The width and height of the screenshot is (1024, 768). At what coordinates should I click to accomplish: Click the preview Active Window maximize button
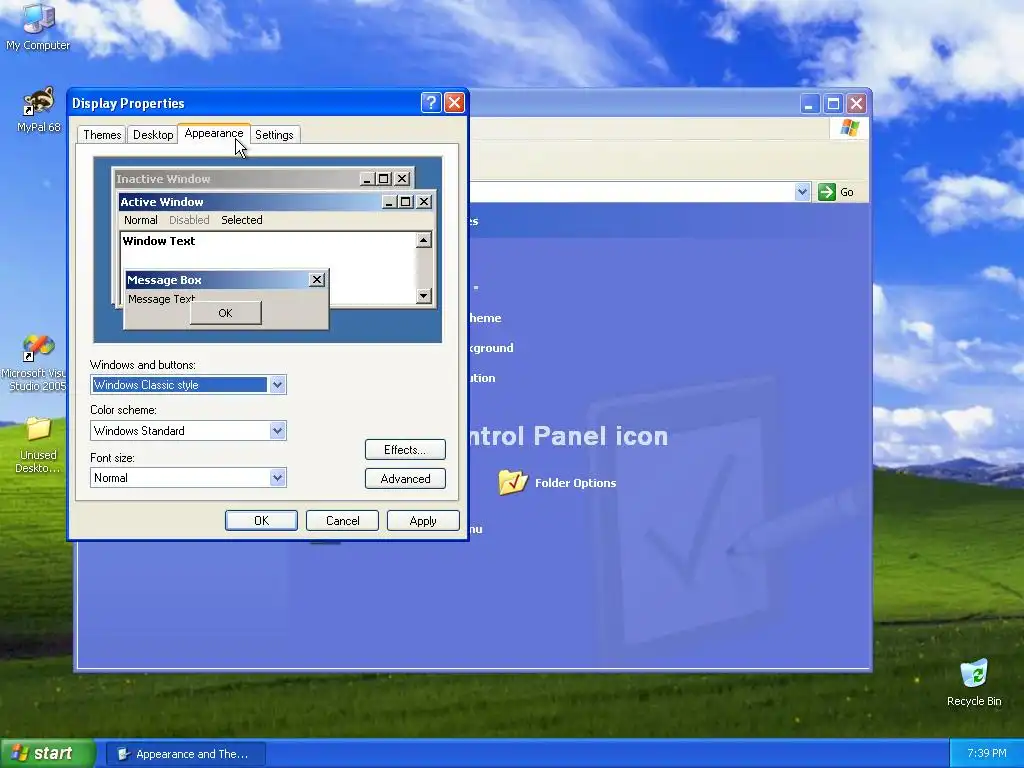(x=406, y=202)
